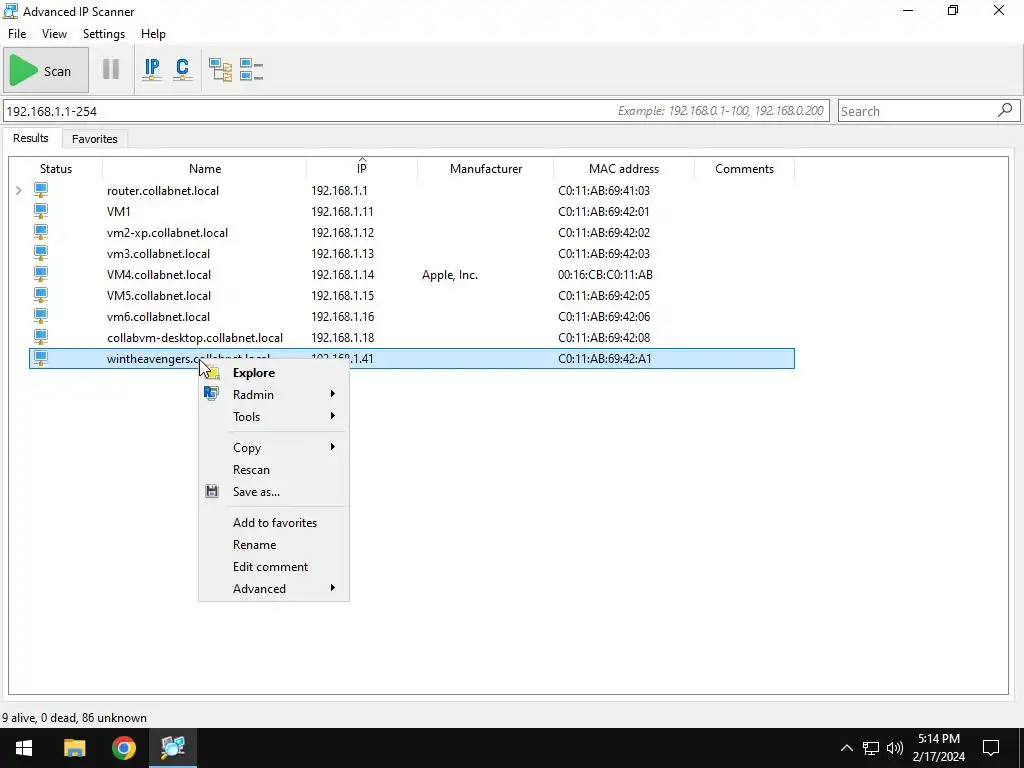1024x768 pixels.
Task: Select IP address 192.168.1.14
Action: (x=342, y=274)
